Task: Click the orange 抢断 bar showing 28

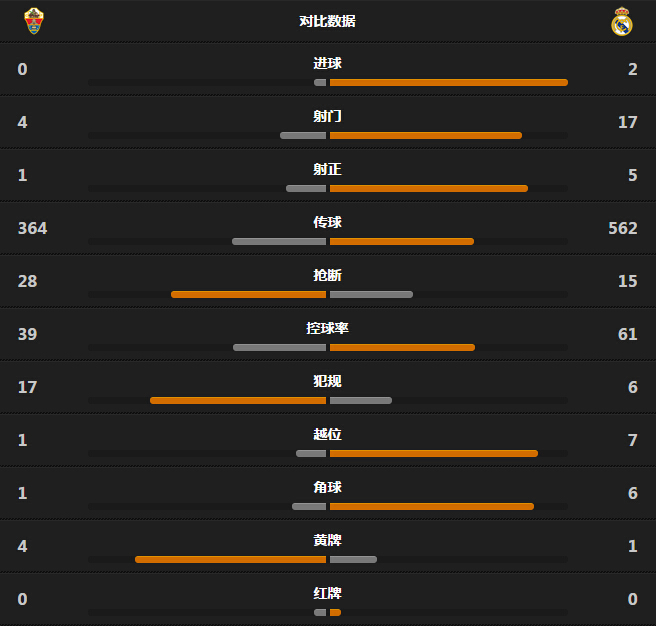Action: (x=249, y=295)
